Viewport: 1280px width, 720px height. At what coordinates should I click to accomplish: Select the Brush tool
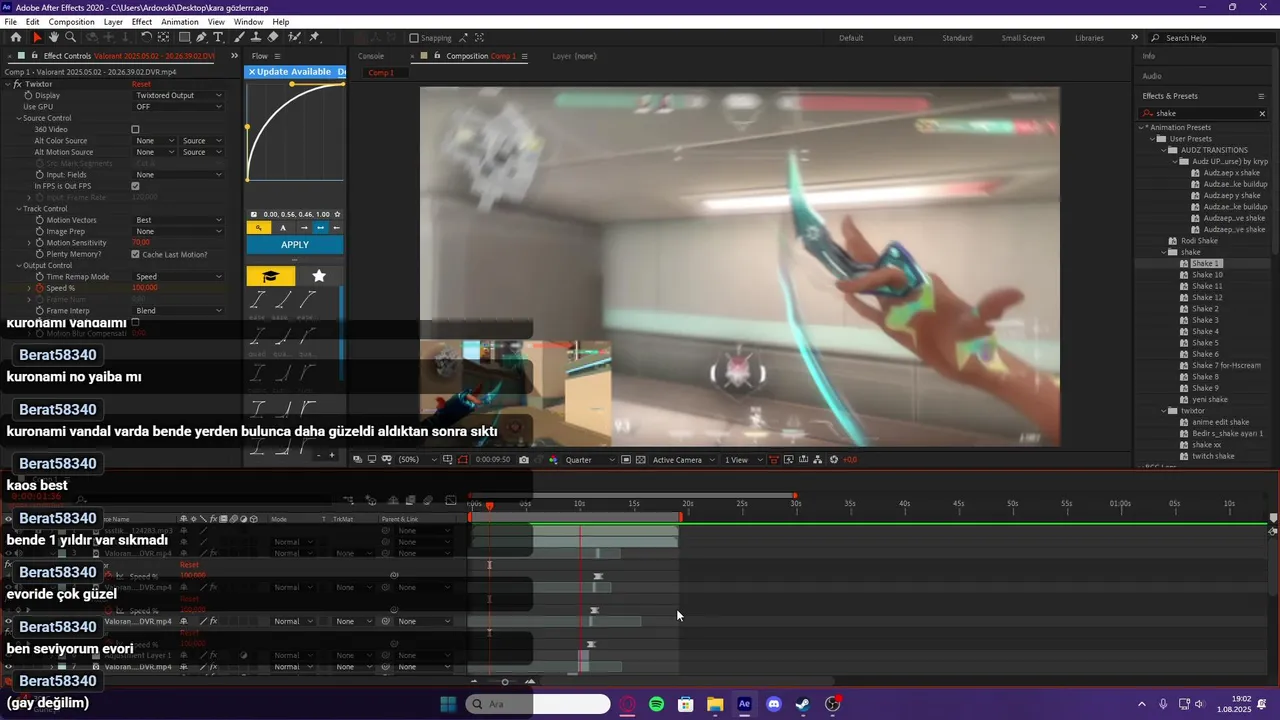tap(239, 37)
